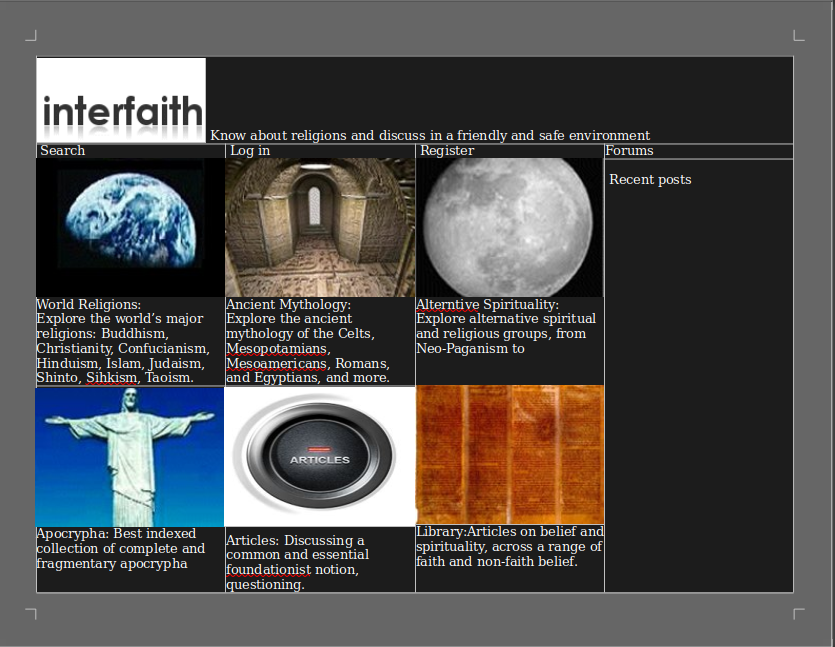Click the Log in navigation item
835x647 pixels.
pos(250,151)
